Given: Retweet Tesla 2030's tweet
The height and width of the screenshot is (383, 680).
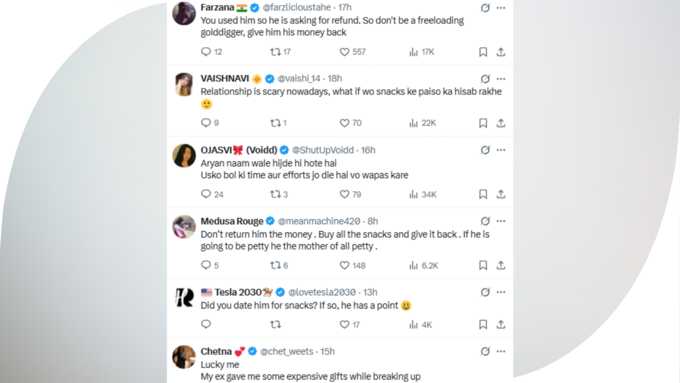Looking at the screenshot, I should 275,324.
